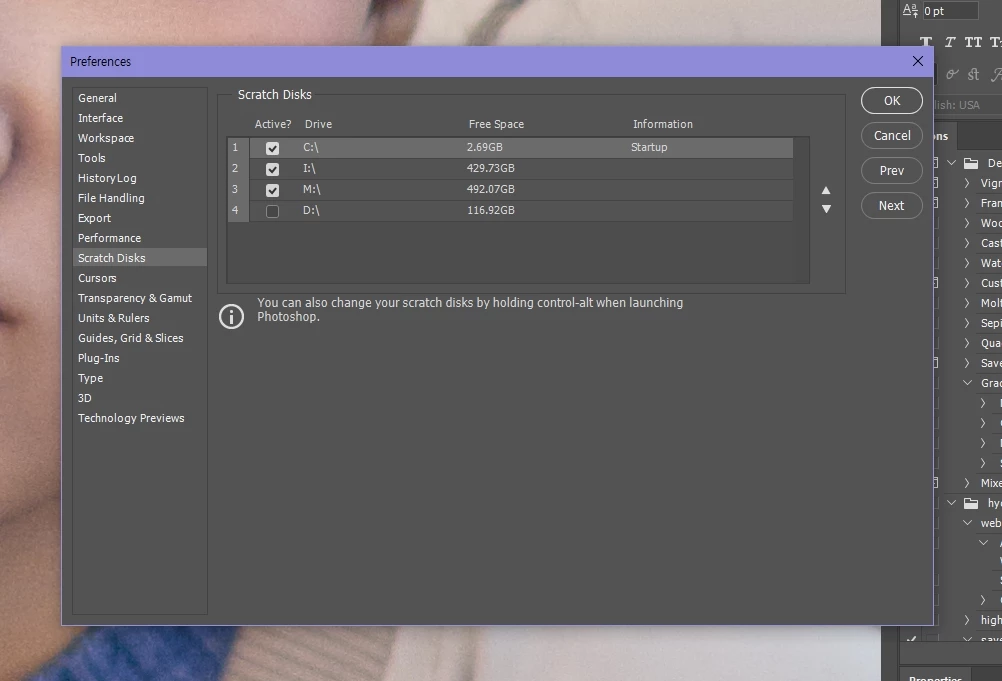This screenshot has height=681, width=1002.
Task: Expand the 'high' action in Actions panel
Action: click(967, 620)
